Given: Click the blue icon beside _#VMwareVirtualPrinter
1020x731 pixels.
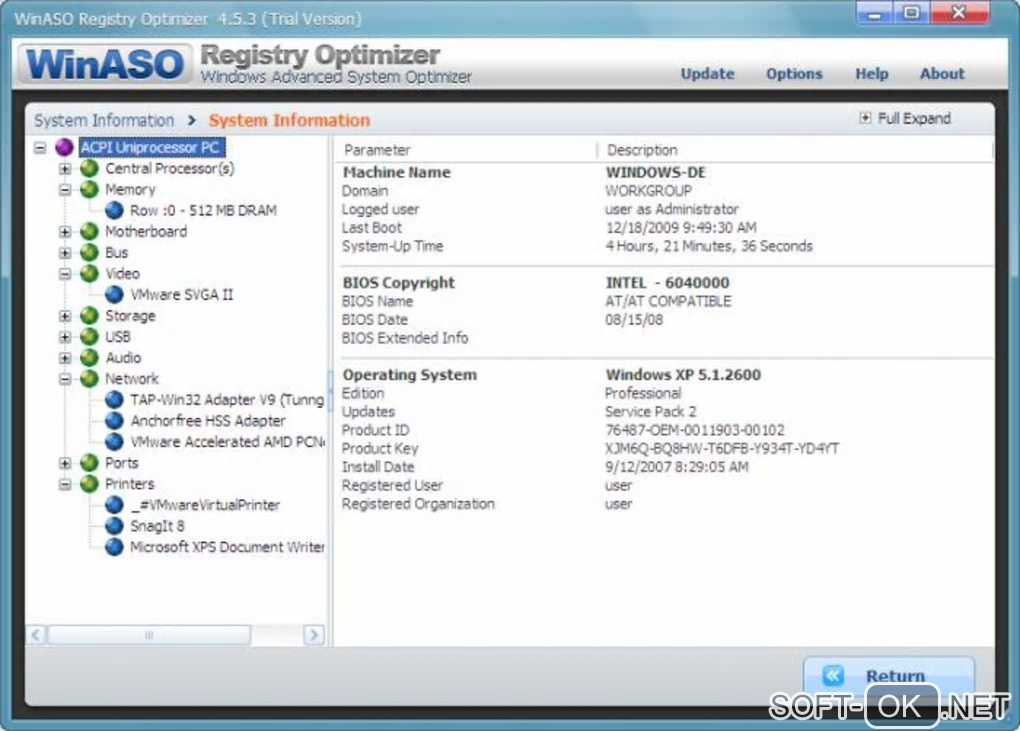Looking at the screenshot, I should 114,505.
